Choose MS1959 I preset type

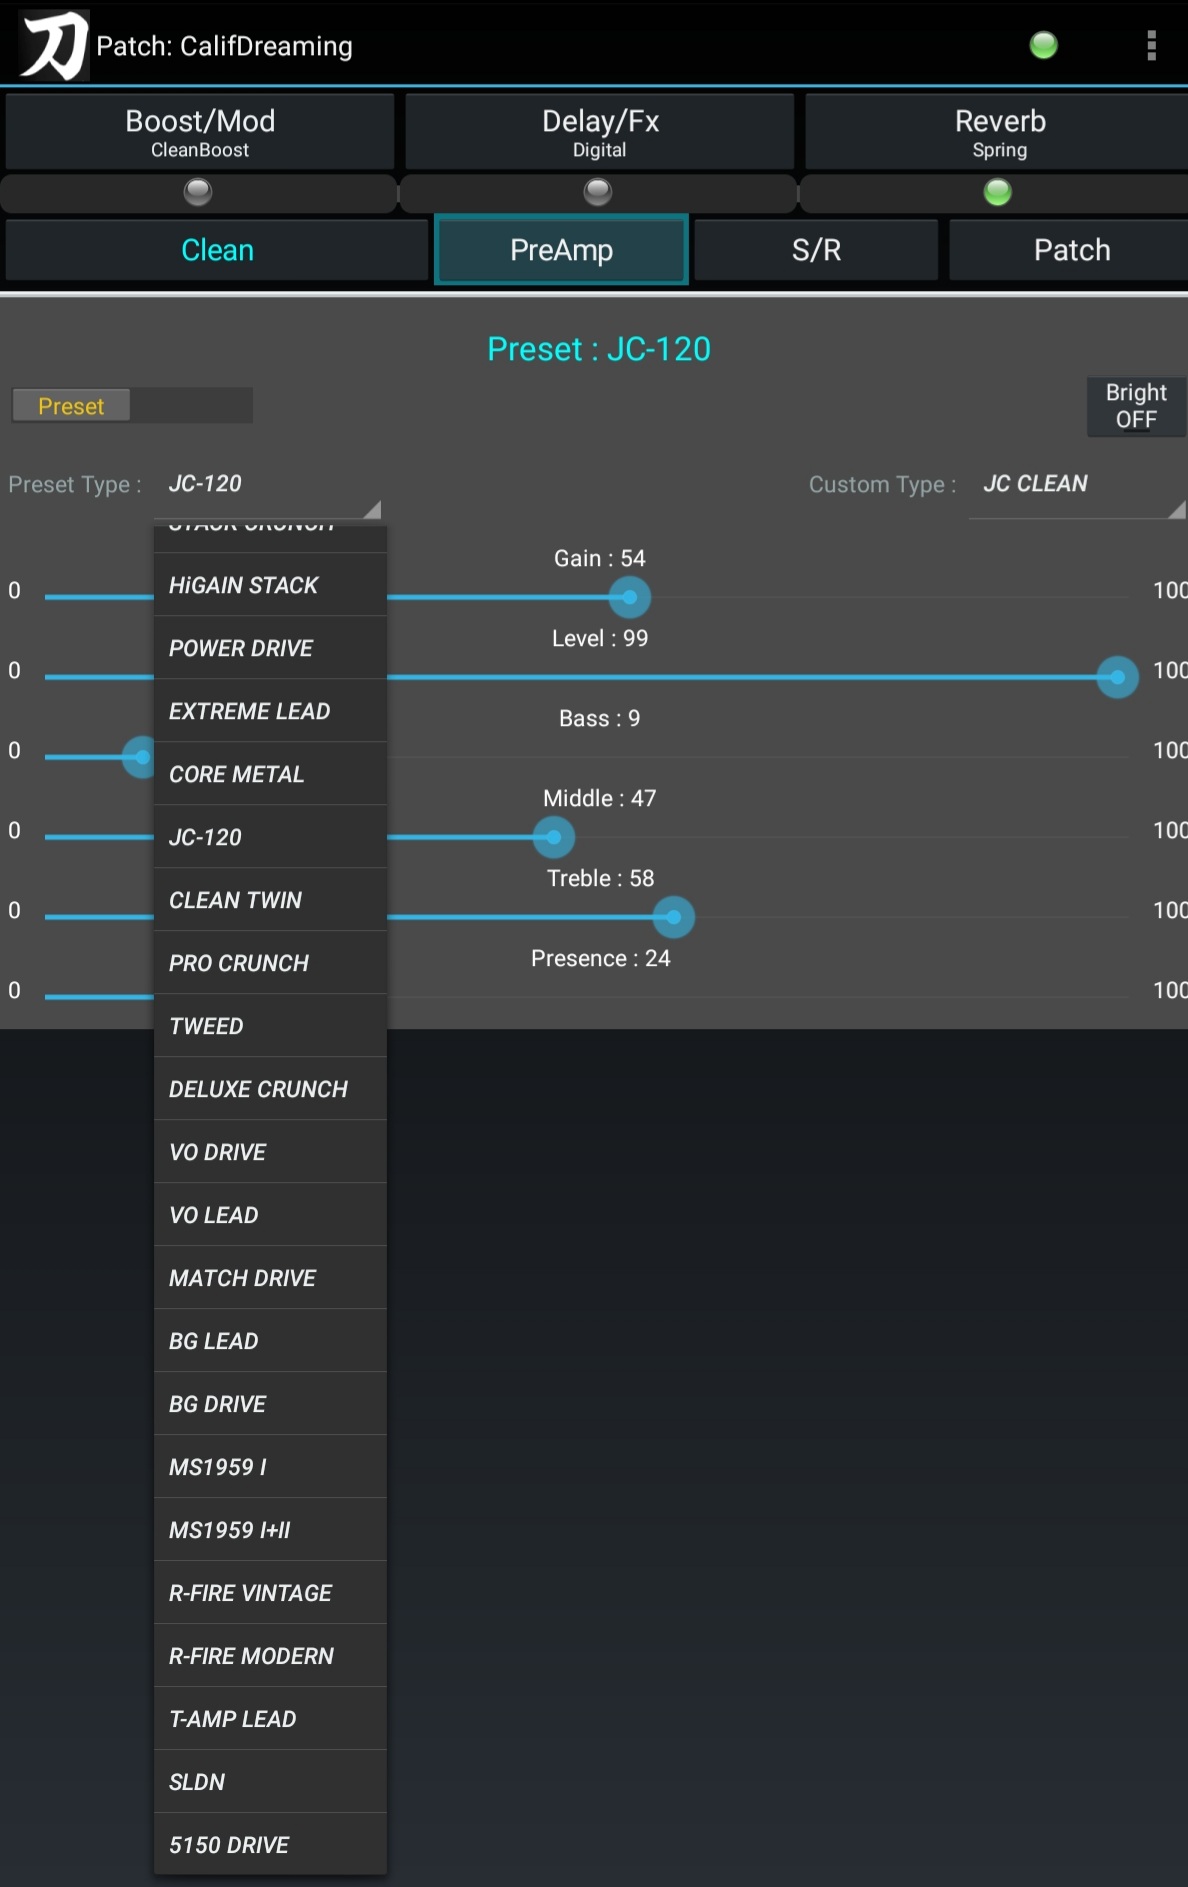tap(270, 1467)
